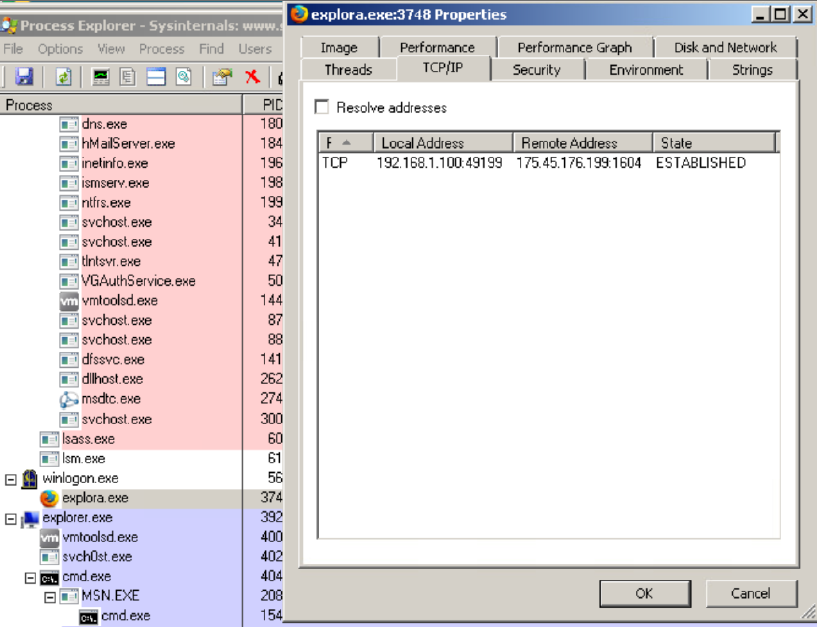
Task: Sort the list by PID column header
Action: click(263, 105)
